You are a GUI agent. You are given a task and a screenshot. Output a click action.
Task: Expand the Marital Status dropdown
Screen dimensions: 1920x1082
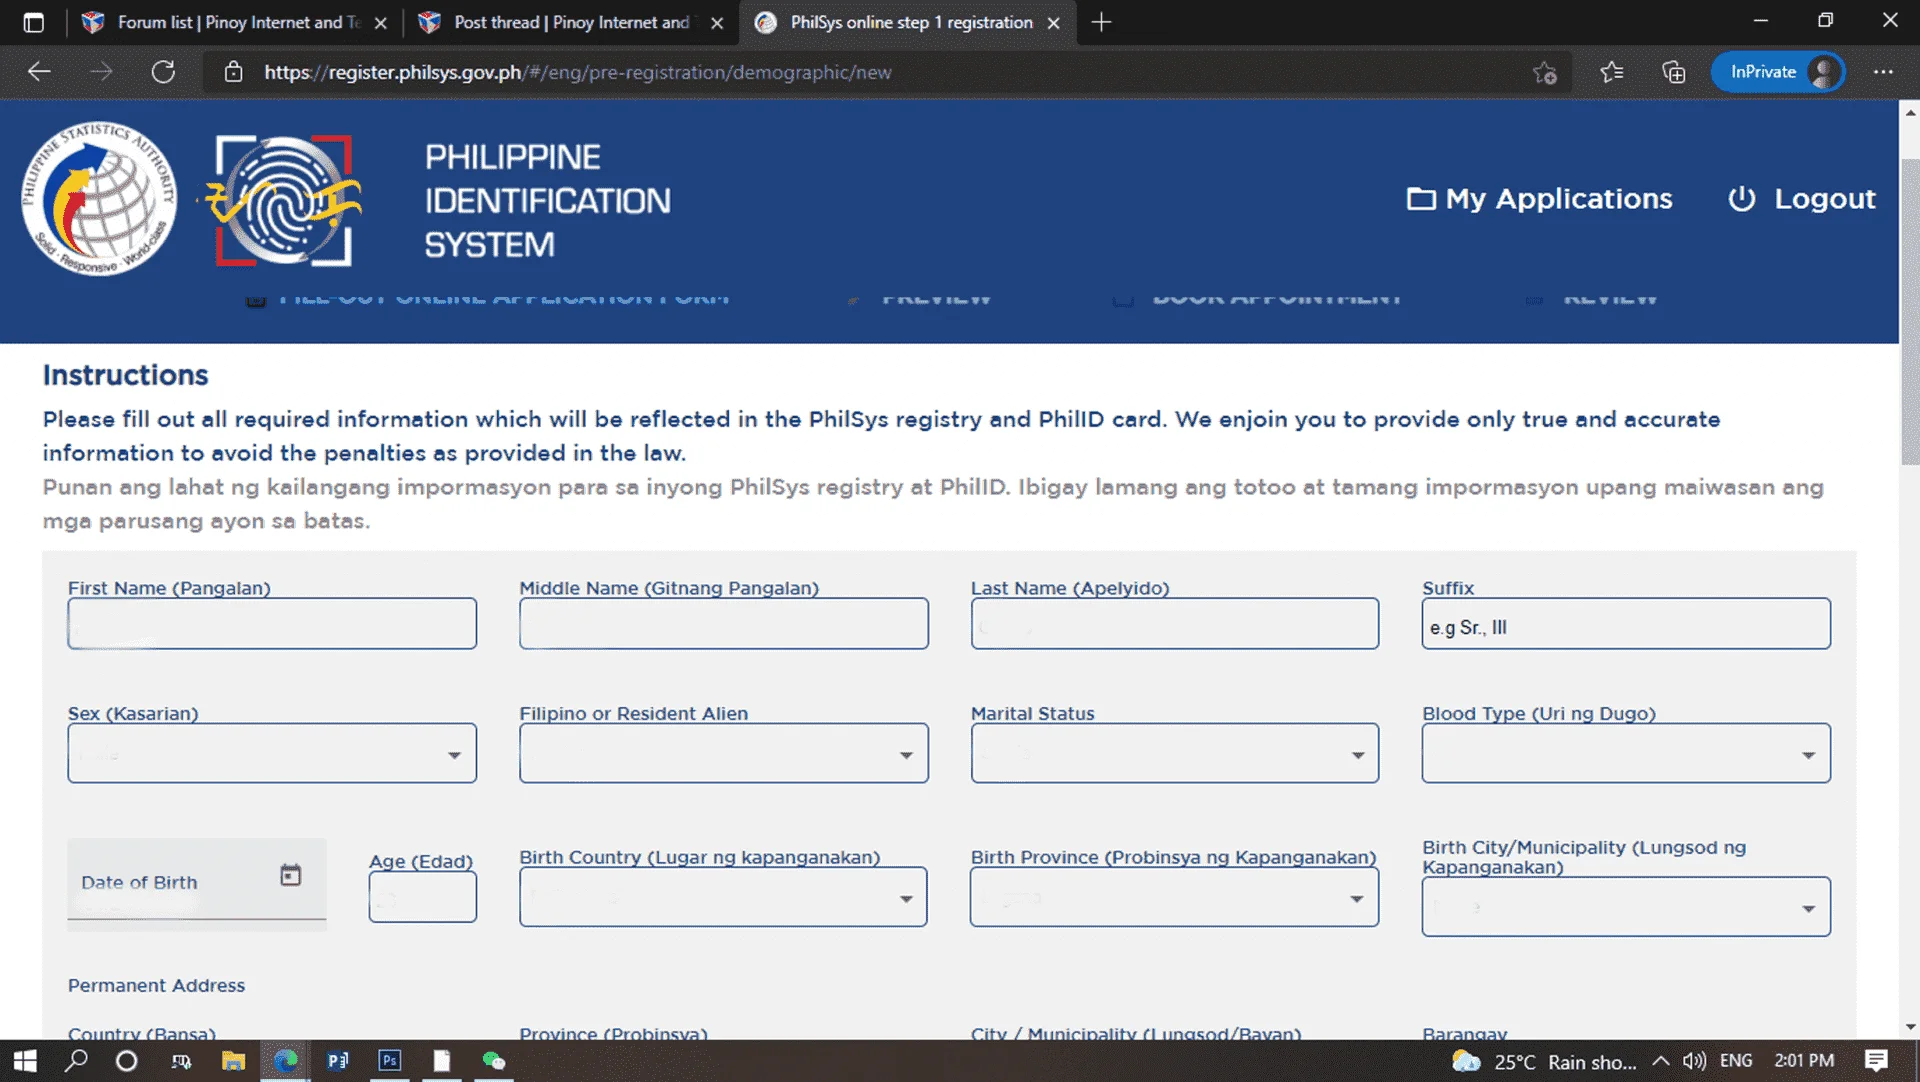(x=1175, y=753)
